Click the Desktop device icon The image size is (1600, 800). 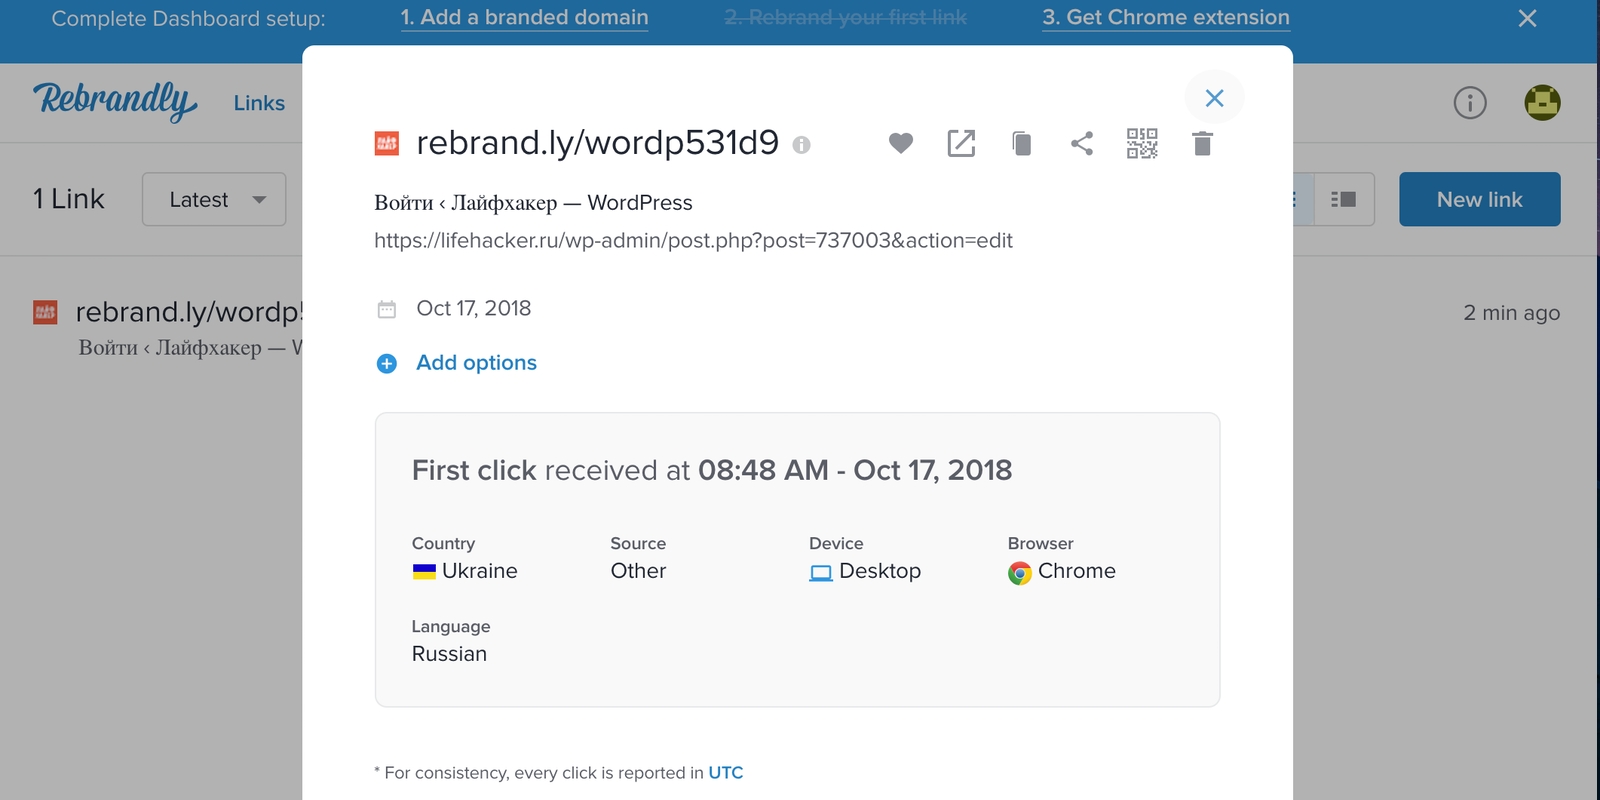pyautogui.click(x=821, y=573)
